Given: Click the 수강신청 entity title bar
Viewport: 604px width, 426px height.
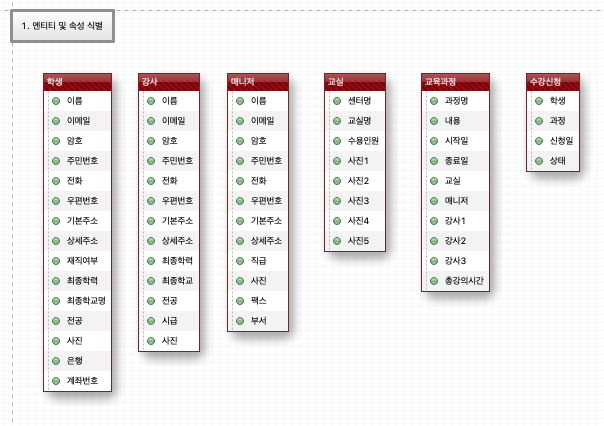Looking at the screenshot, I should (552, 82).
